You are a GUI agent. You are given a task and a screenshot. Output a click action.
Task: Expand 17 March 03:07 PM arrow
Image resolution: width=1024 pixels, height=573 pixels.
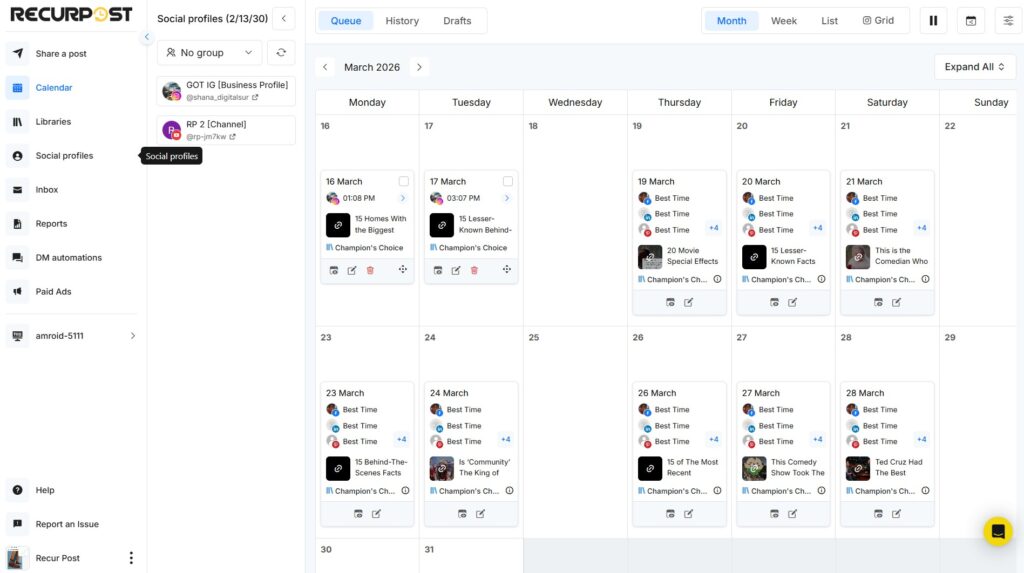(507, 198)
